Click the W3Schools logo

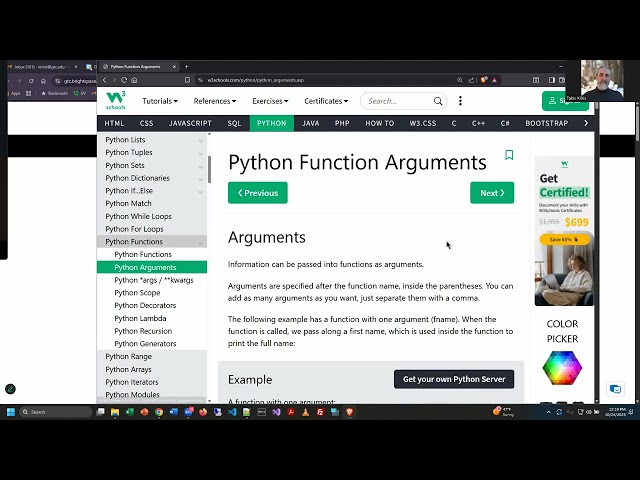tap(116, 100)
